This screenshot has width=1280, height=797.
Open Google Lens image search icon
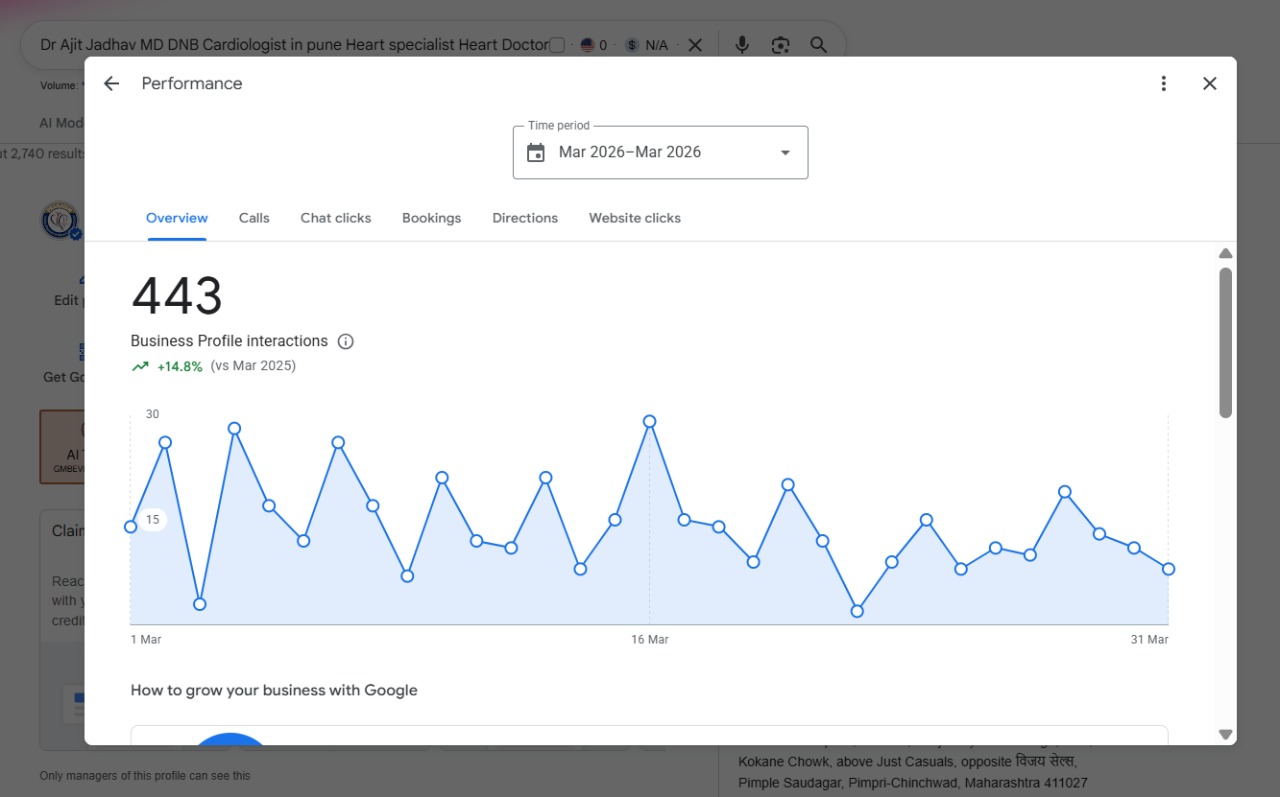pos(780,45)
